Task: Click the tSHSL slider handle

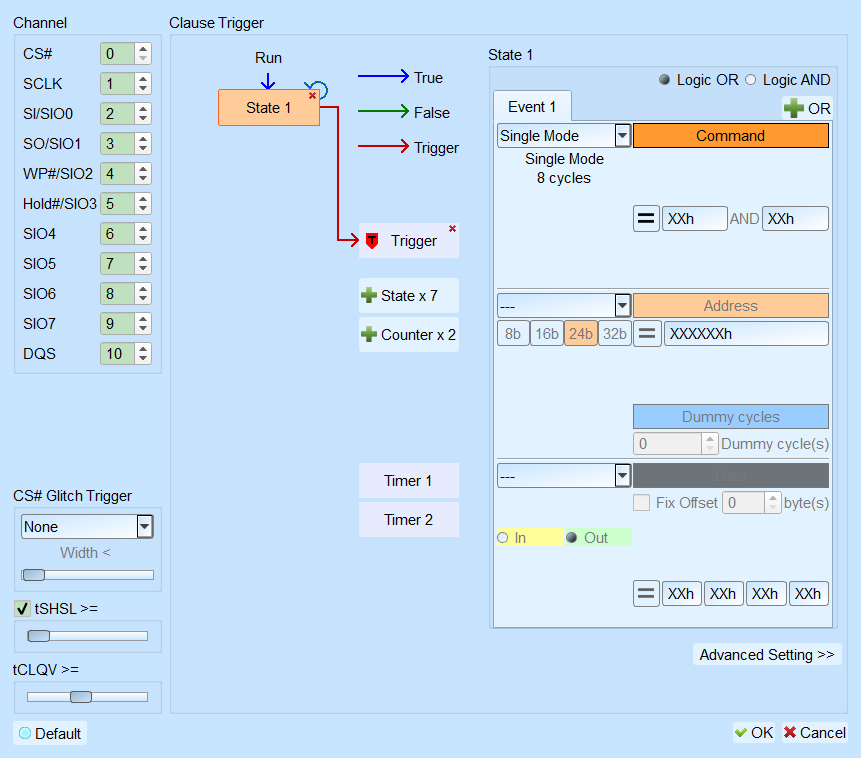Action: point(38,636)
